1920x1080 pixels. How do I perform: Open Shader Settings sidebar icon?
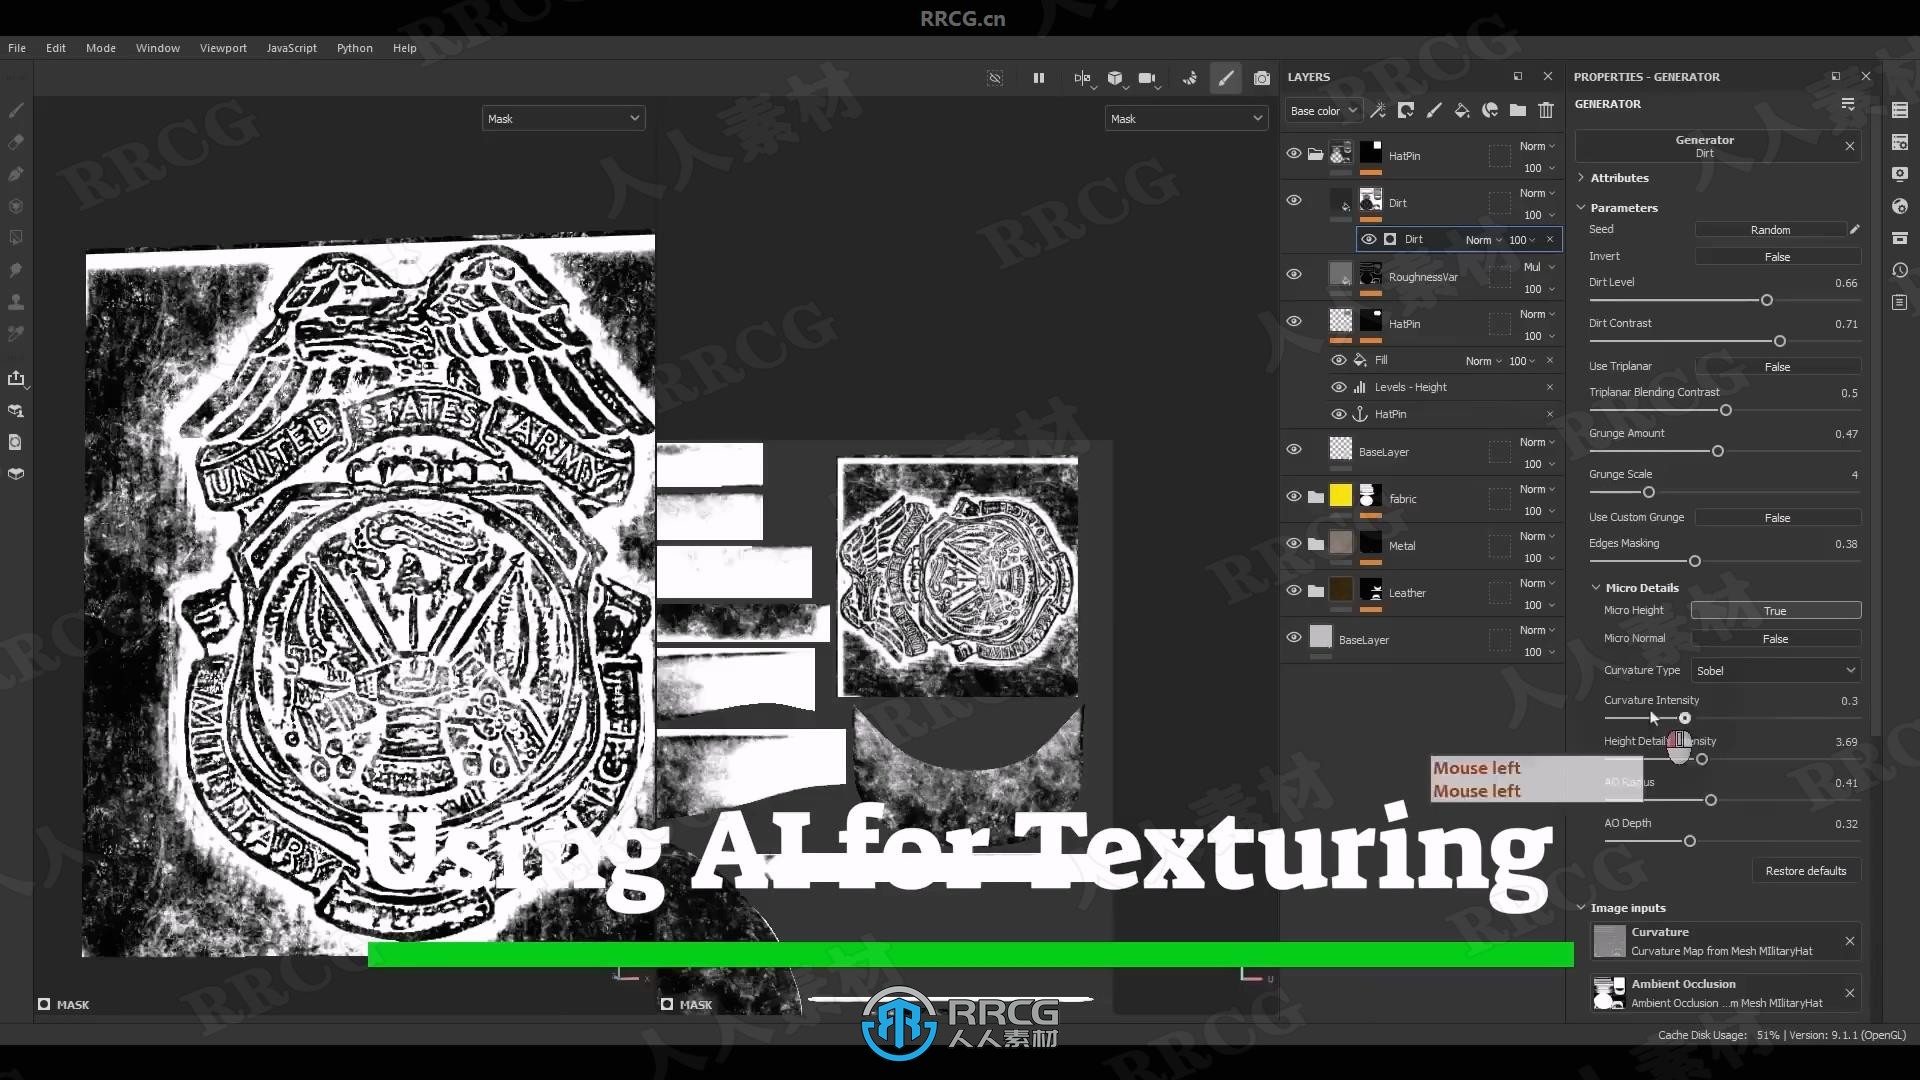[x=1900, y=206]
